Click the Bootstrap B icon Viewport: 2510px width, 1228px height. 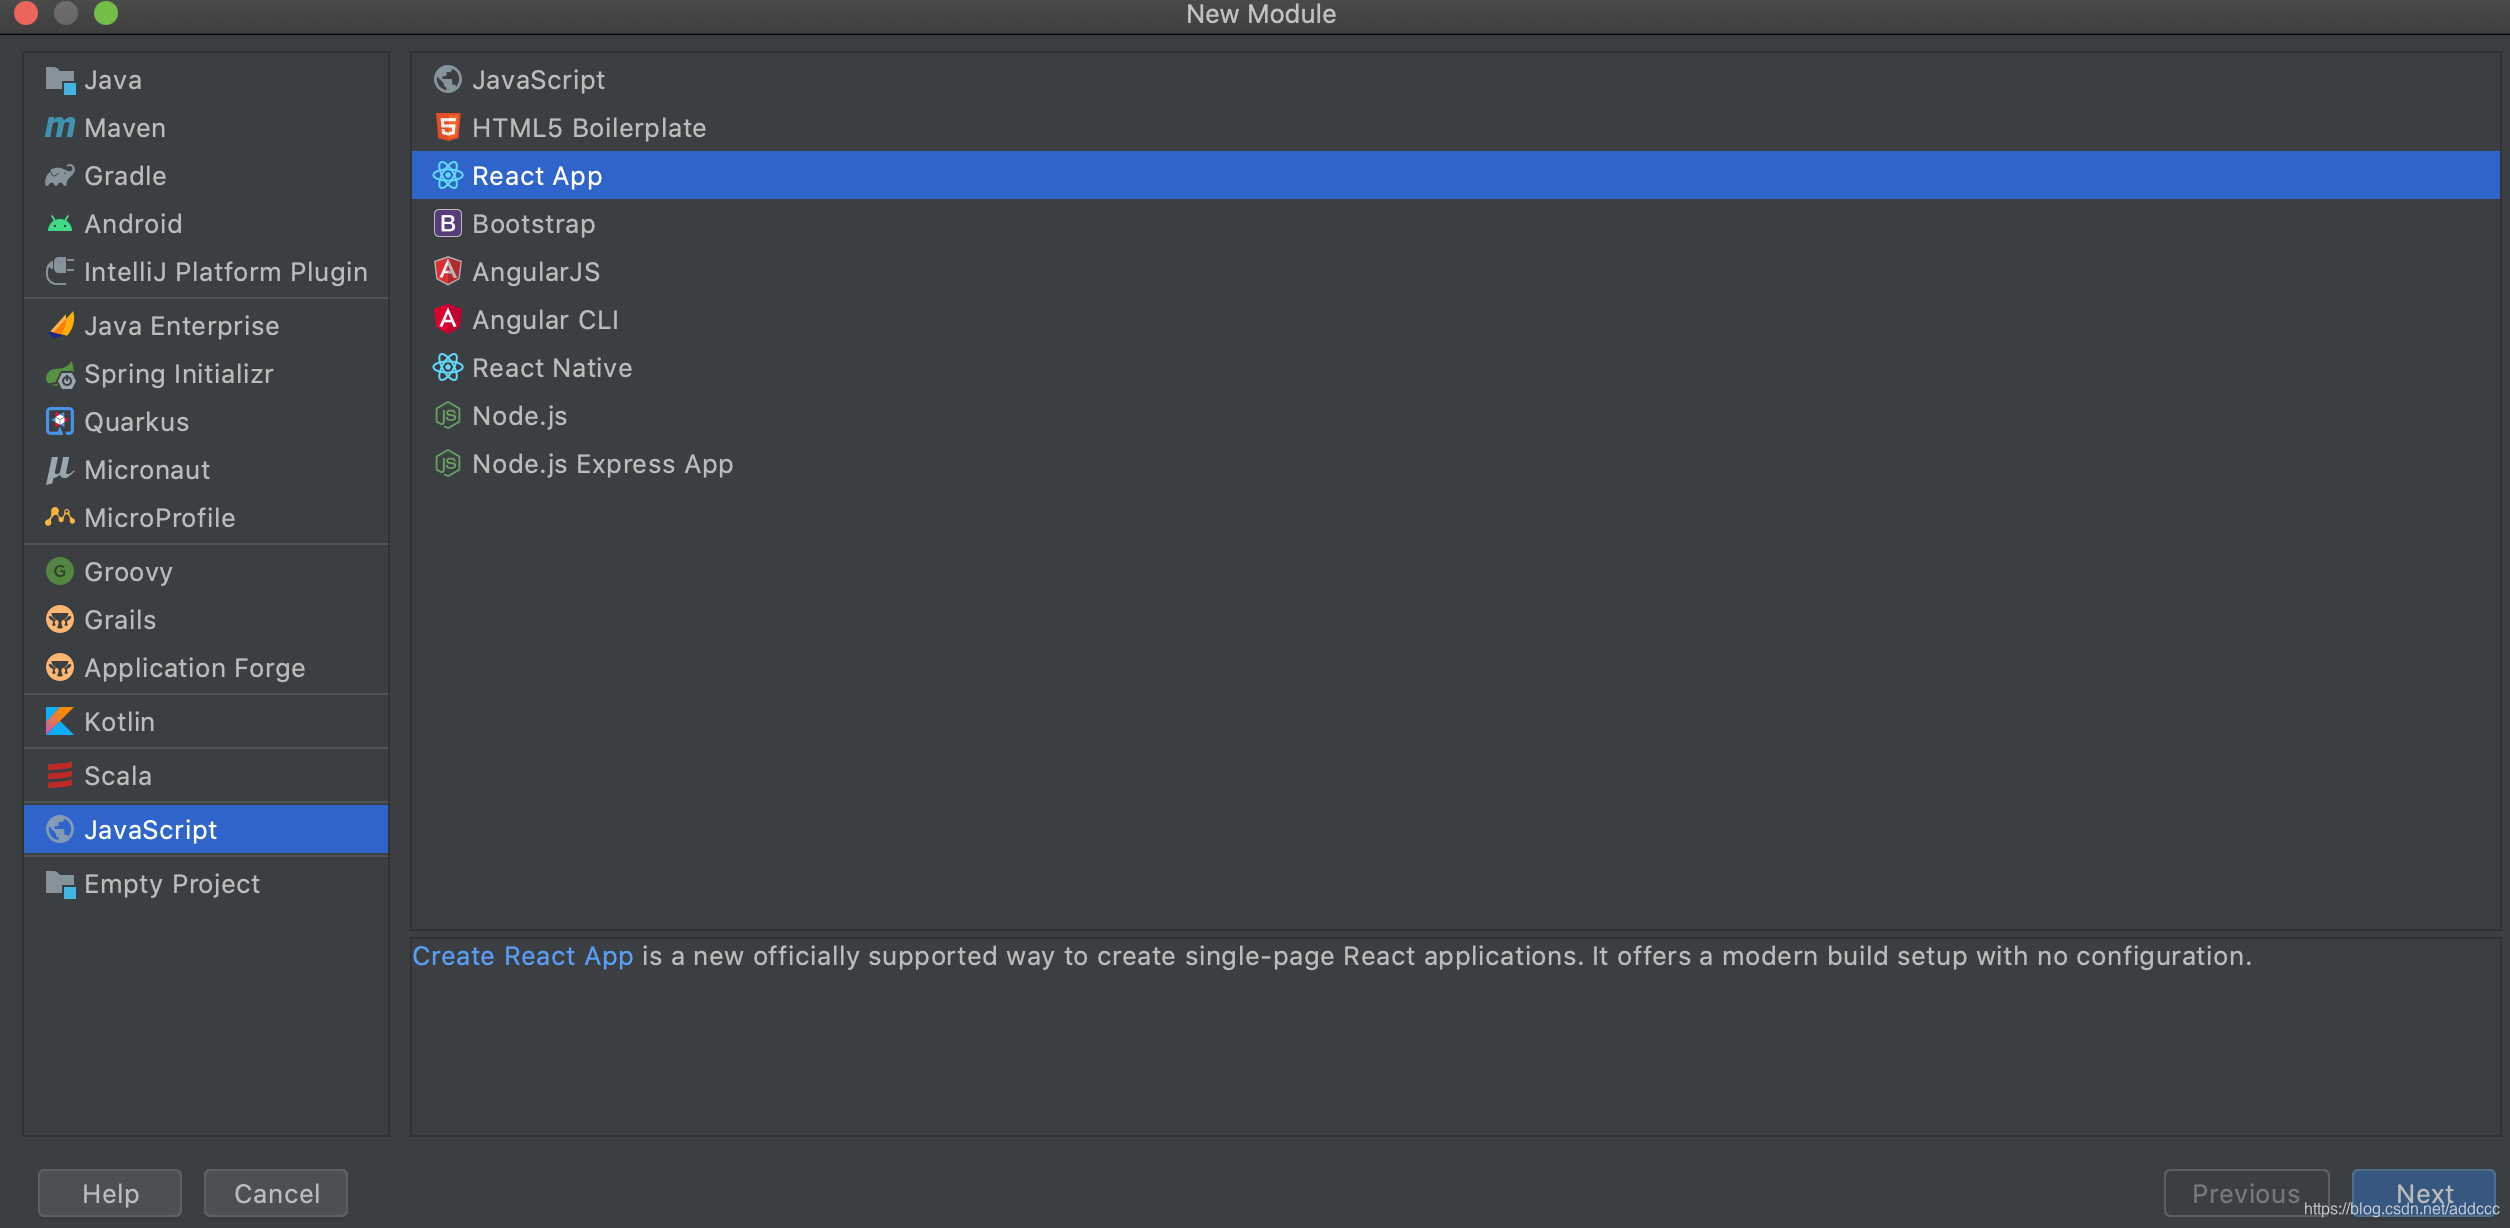coord(448,223)
